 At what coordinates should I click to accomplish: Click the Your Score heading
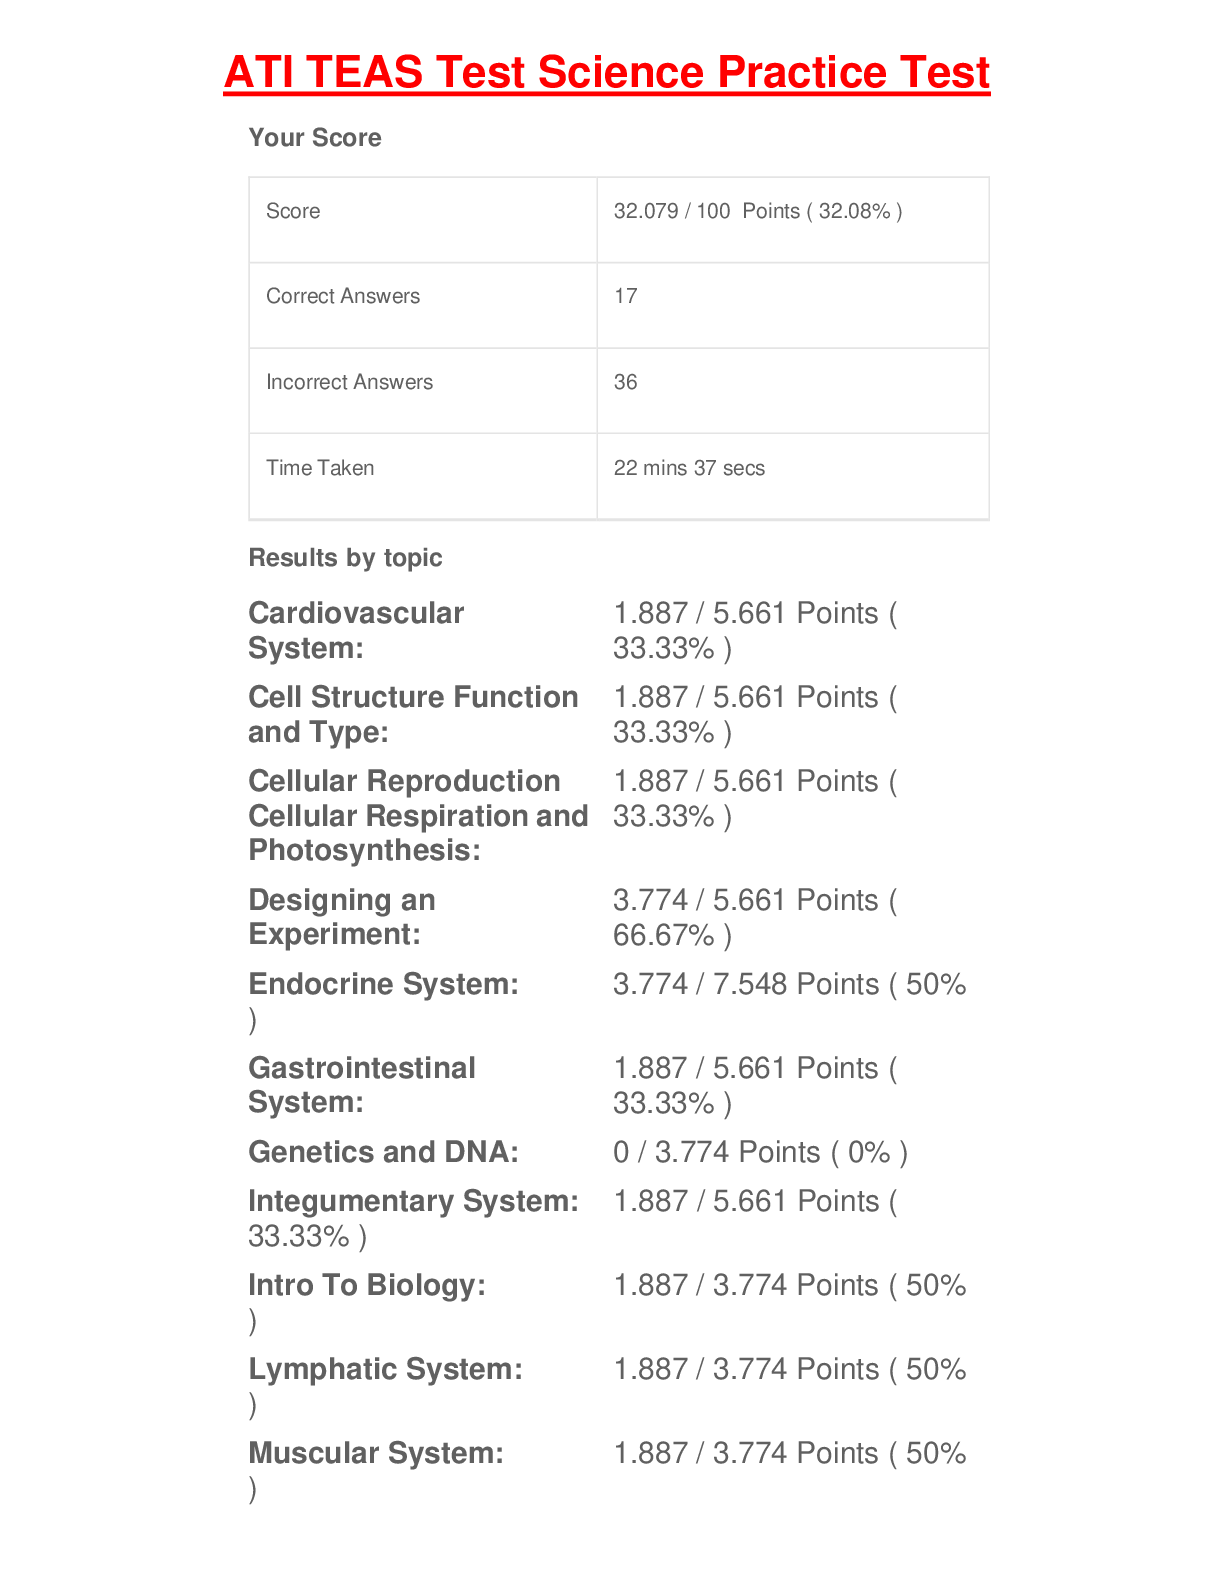tap(315, 138)
